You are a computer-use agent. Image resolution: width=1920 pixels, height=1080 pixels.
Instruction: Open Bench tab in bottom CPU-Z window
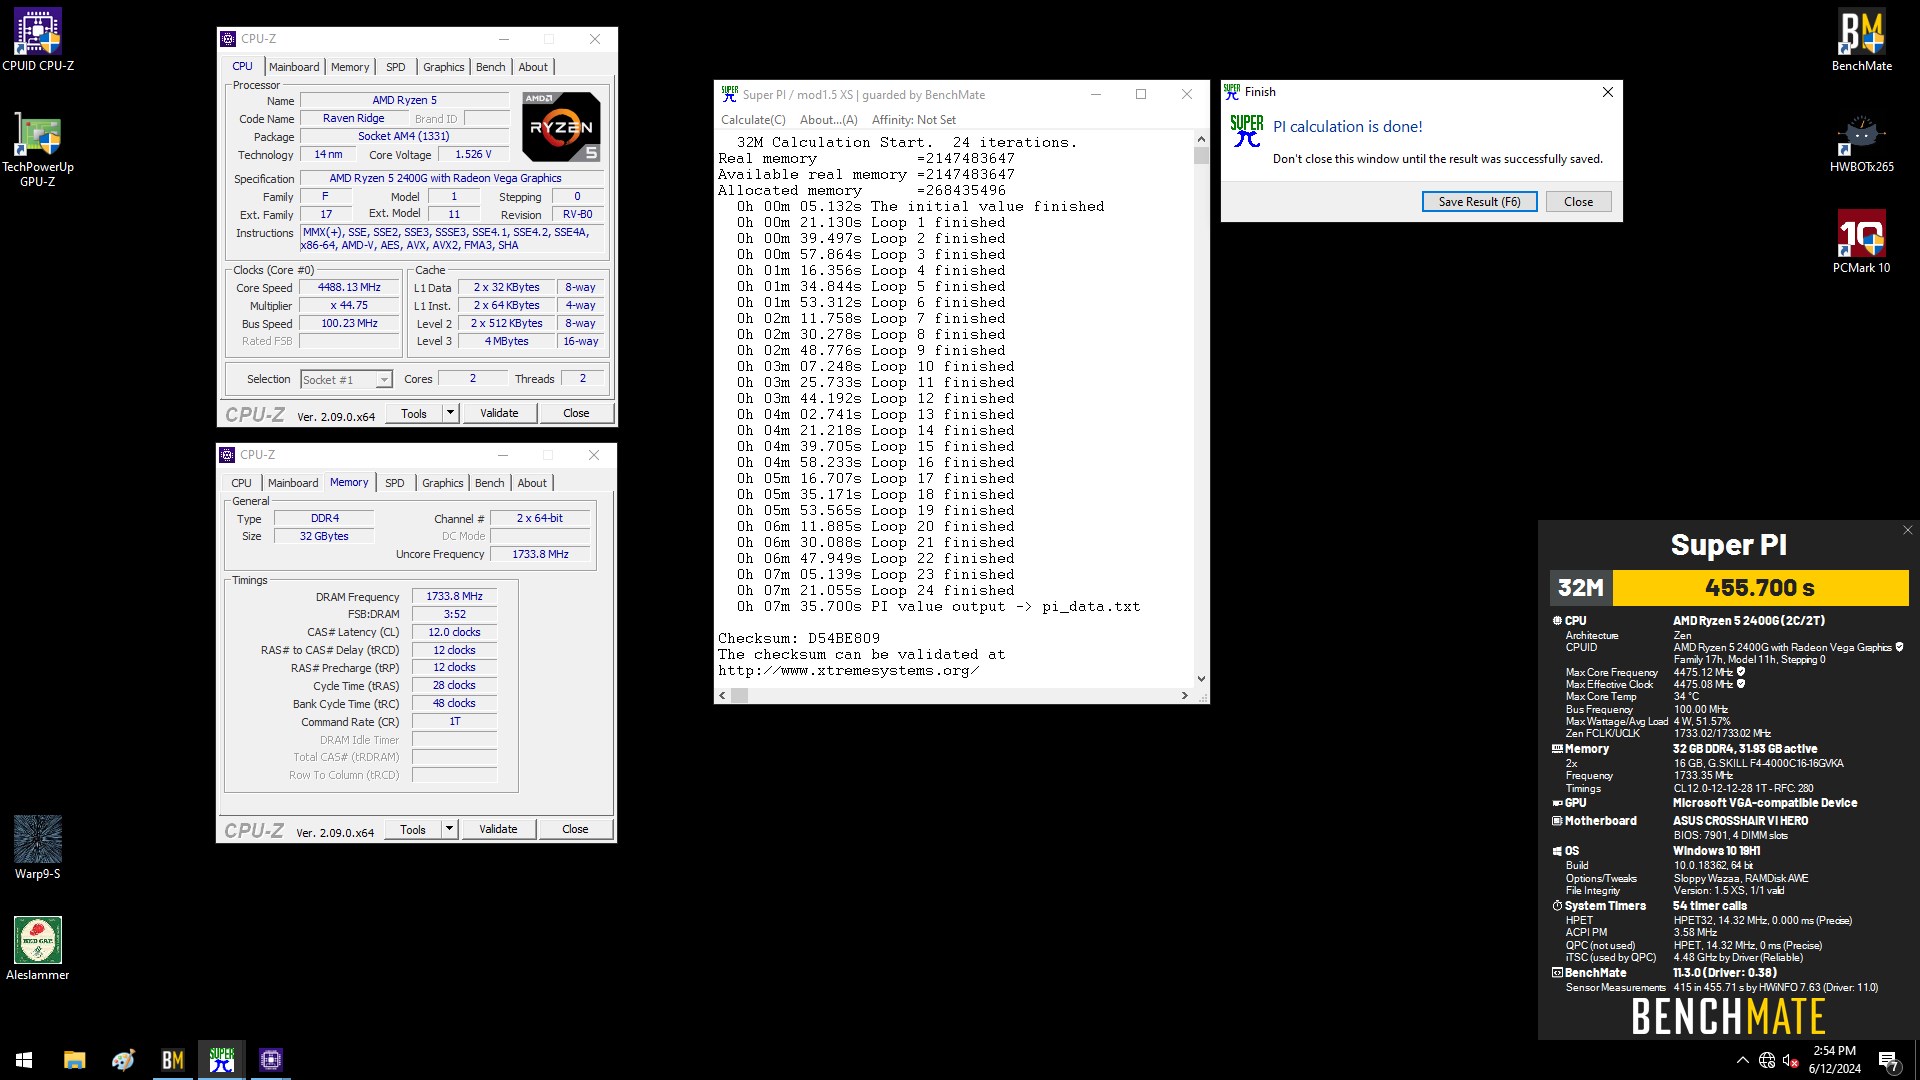(489, 483)
